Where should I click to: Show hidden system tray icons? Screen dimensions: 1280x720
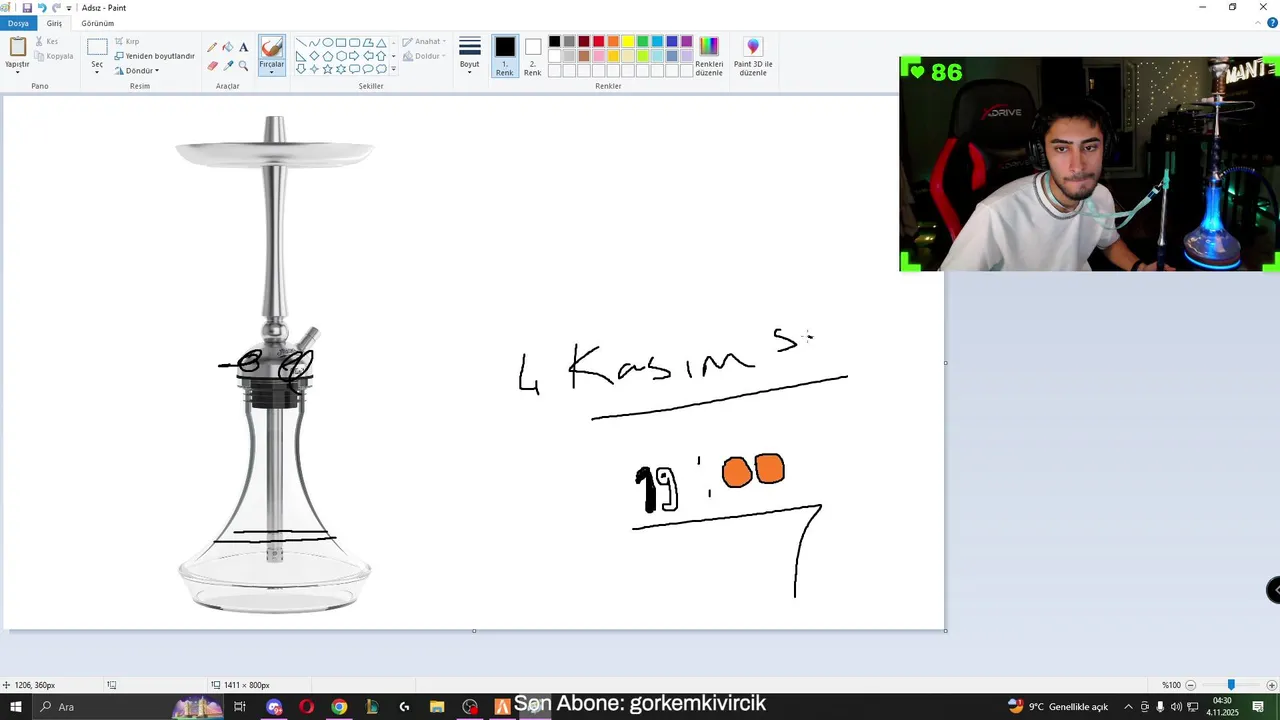point(1128,707)
